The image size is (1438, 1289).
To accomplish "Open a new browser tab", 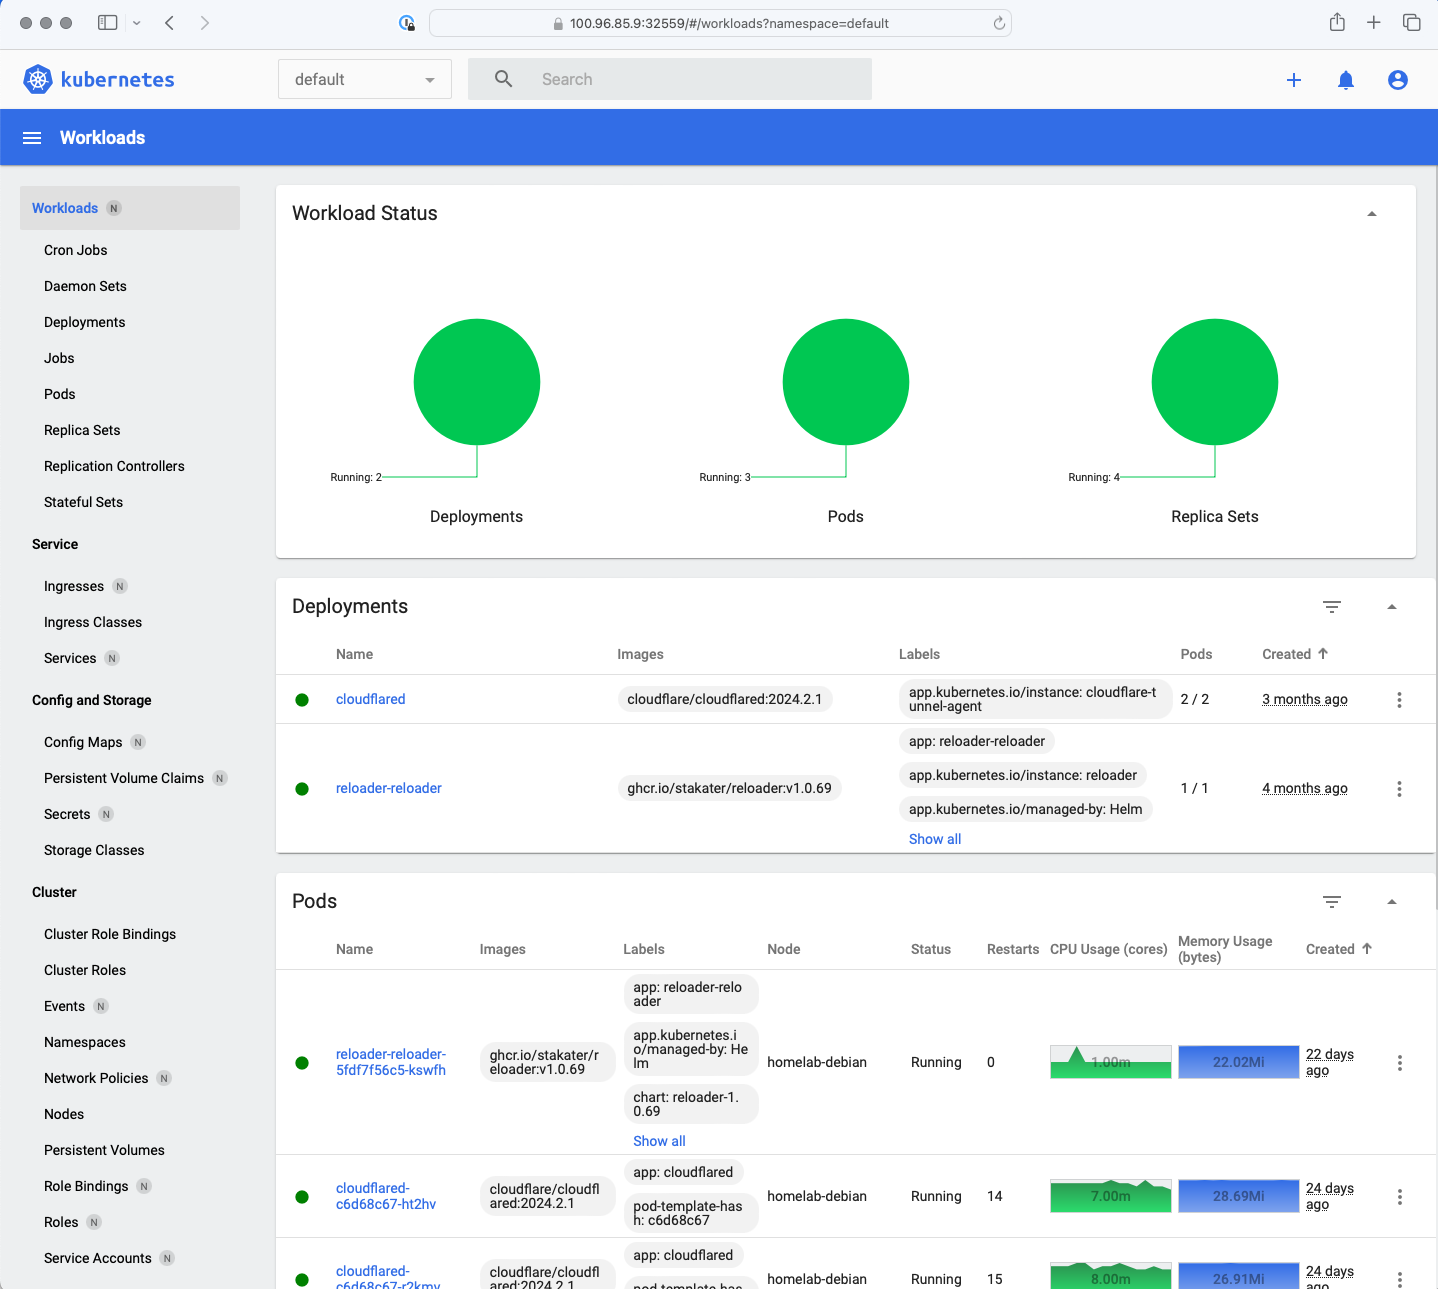I will [1374, 22].
